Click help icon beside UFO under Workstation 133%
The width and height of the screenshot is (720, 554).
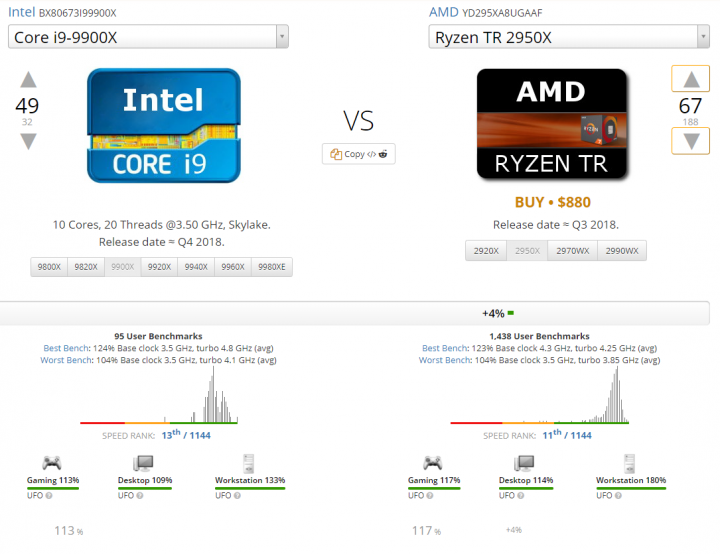[237, 496]
